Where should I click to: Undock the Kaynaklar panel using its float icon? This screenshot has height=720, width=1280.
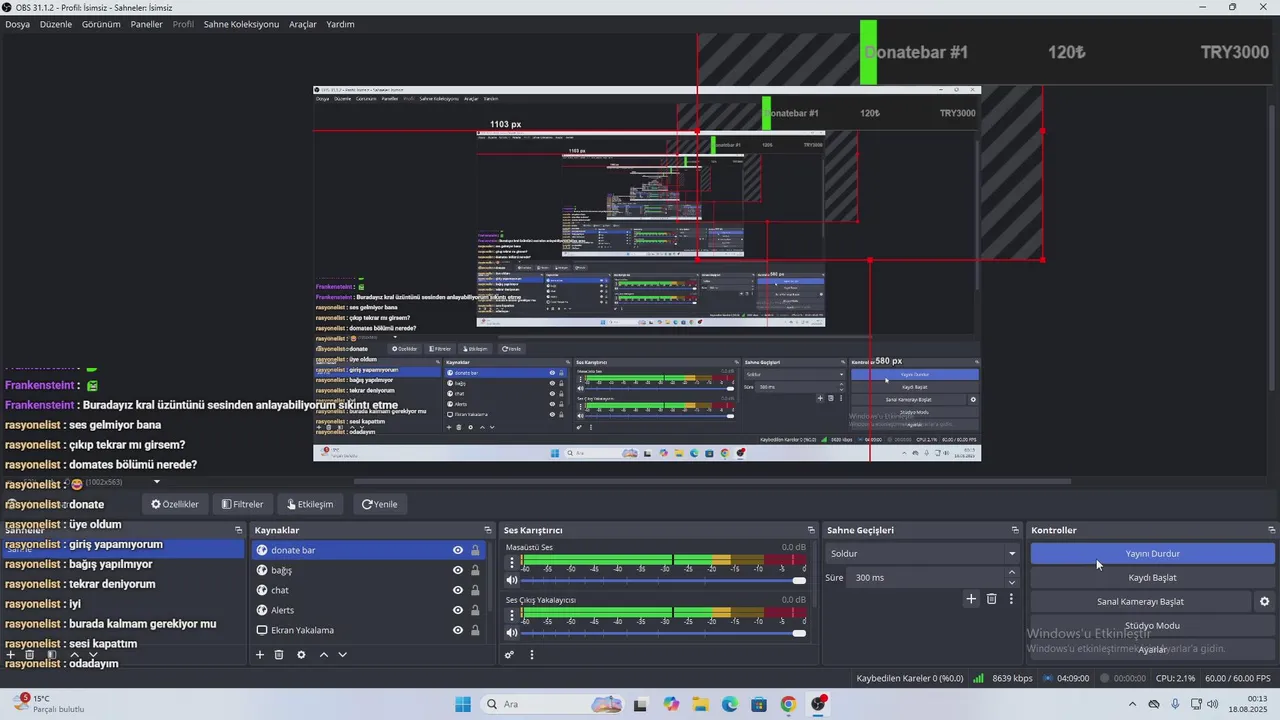[487, 530]
